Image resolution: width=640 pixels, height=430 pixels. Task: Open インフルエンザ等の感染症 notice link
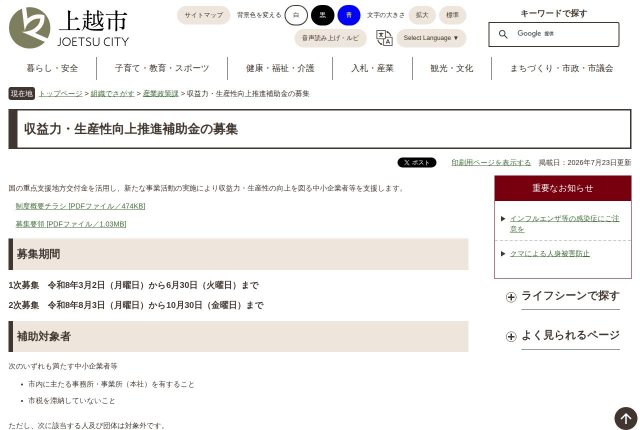564,224
